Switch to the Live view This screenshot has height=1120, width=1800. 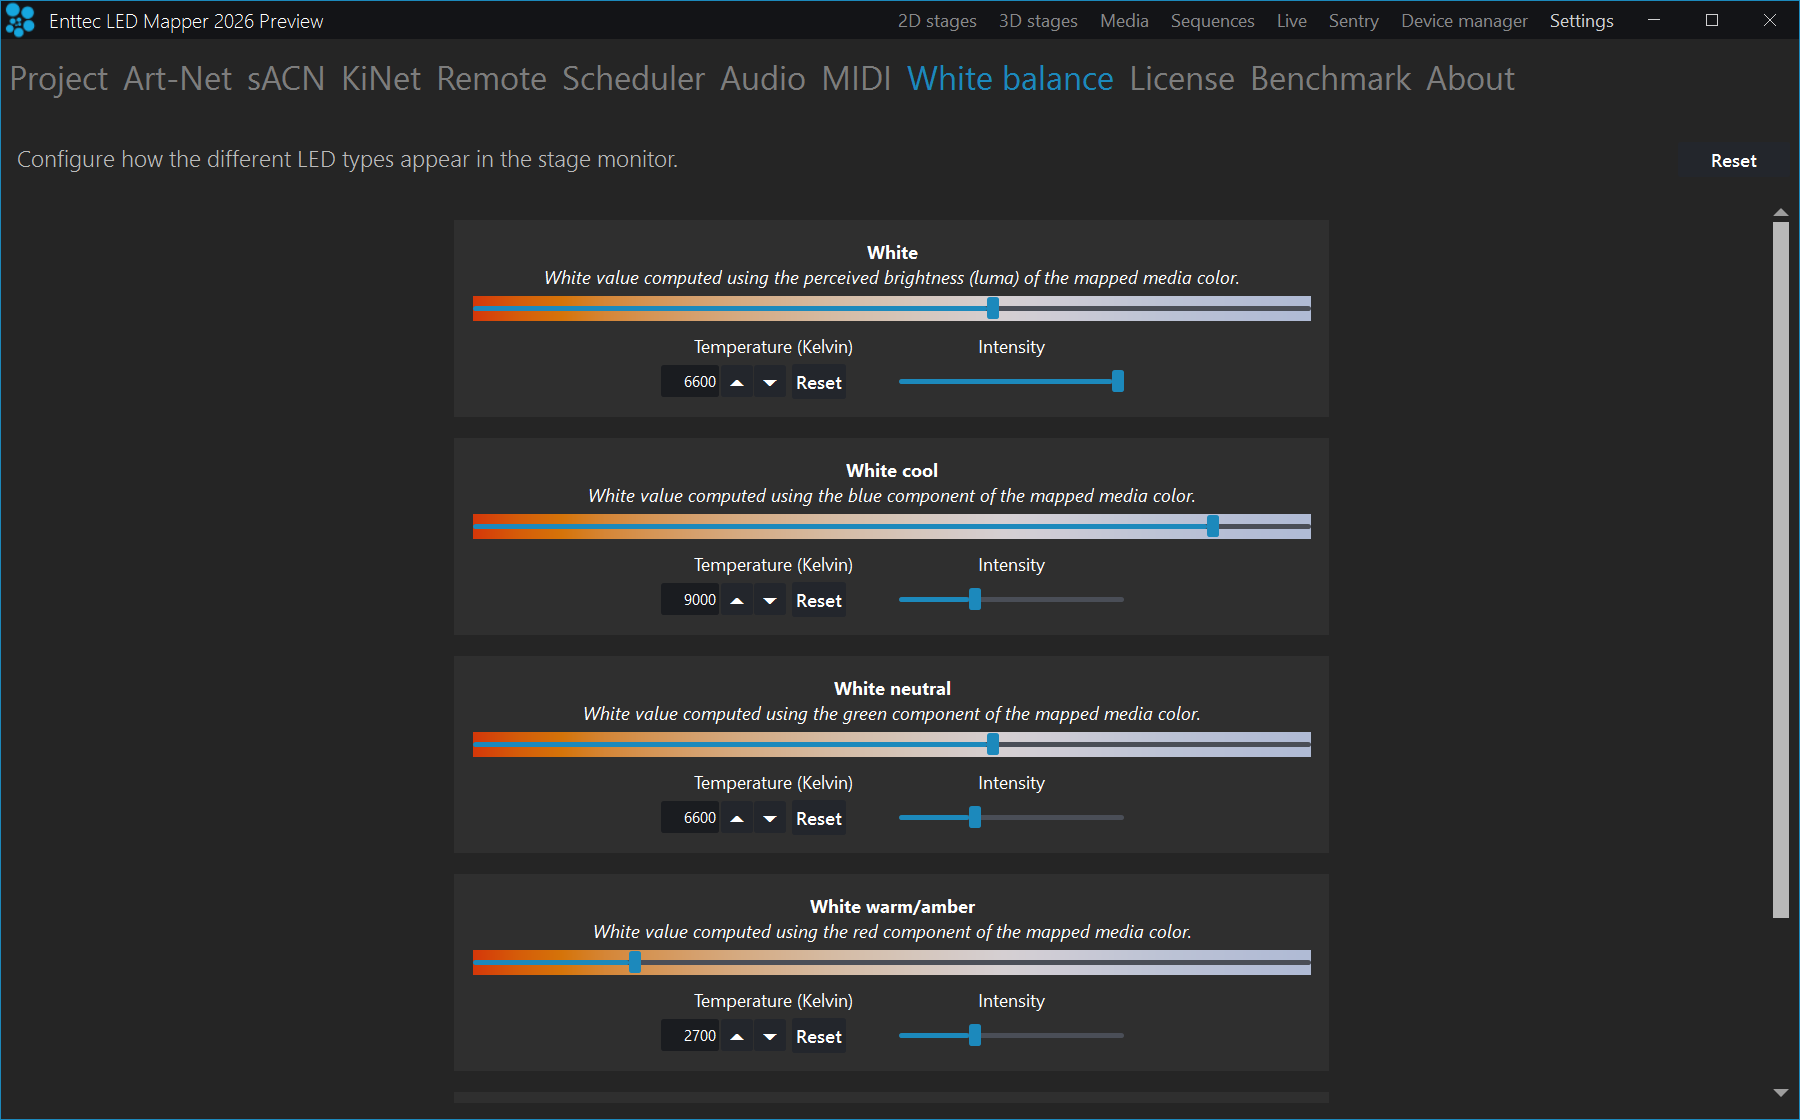1291,21
